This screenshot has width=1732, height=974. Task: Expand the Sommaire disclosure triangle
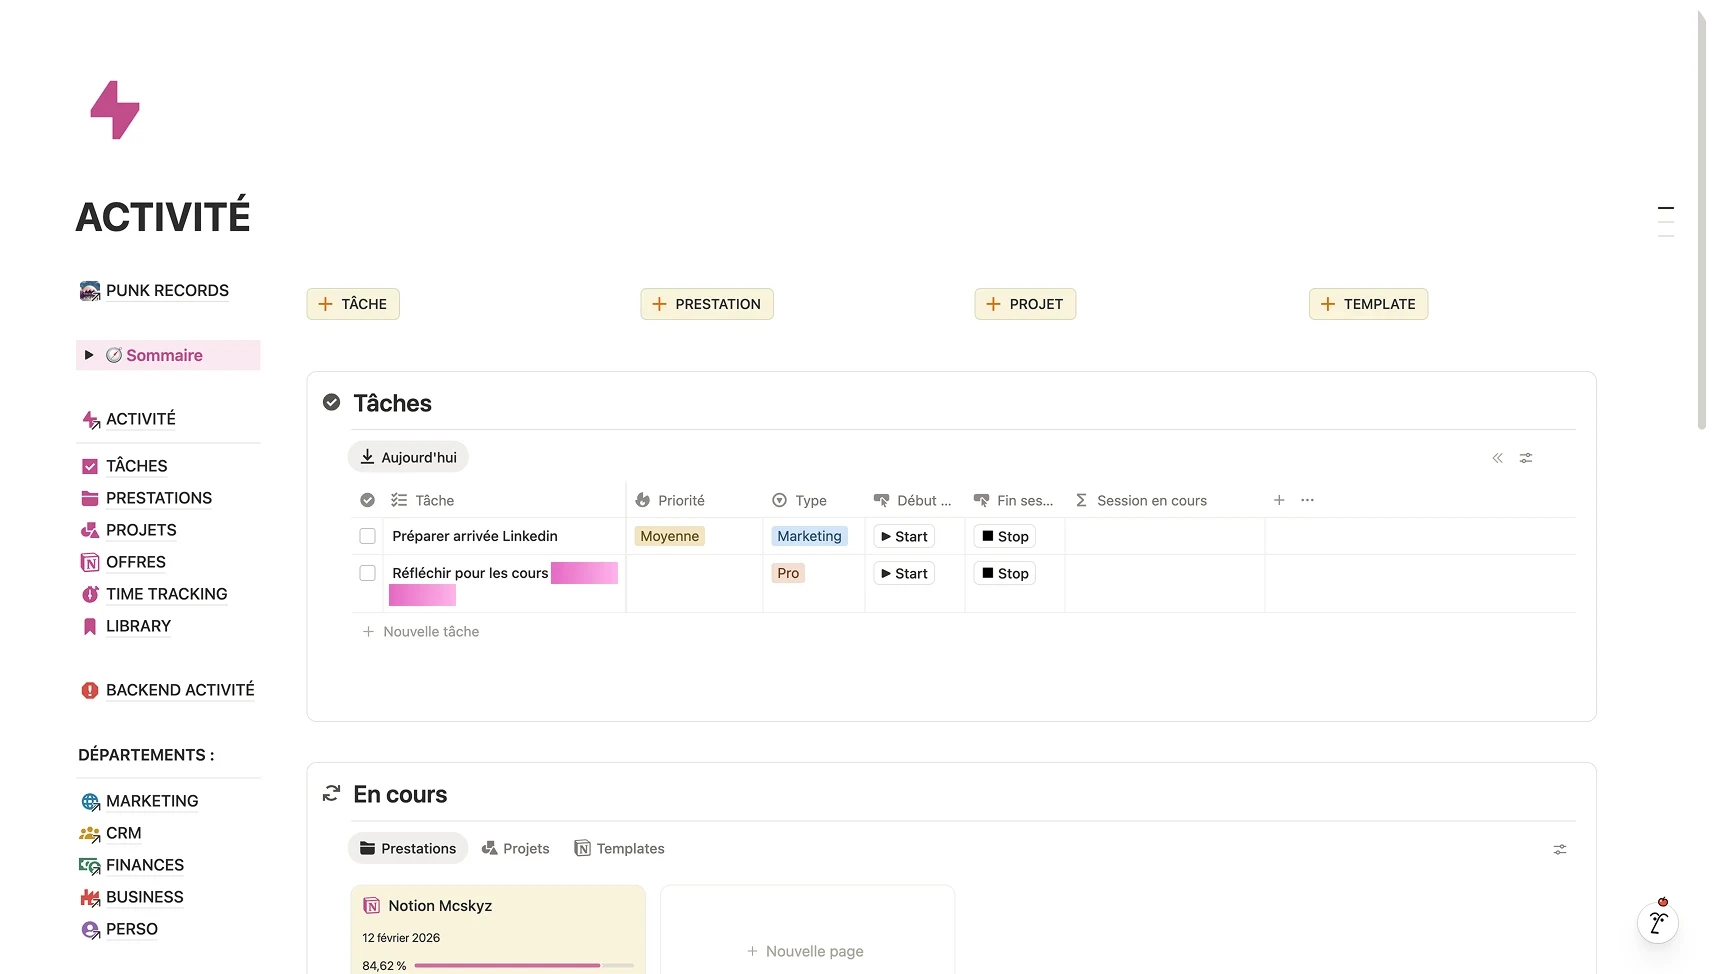coord(89,355)
